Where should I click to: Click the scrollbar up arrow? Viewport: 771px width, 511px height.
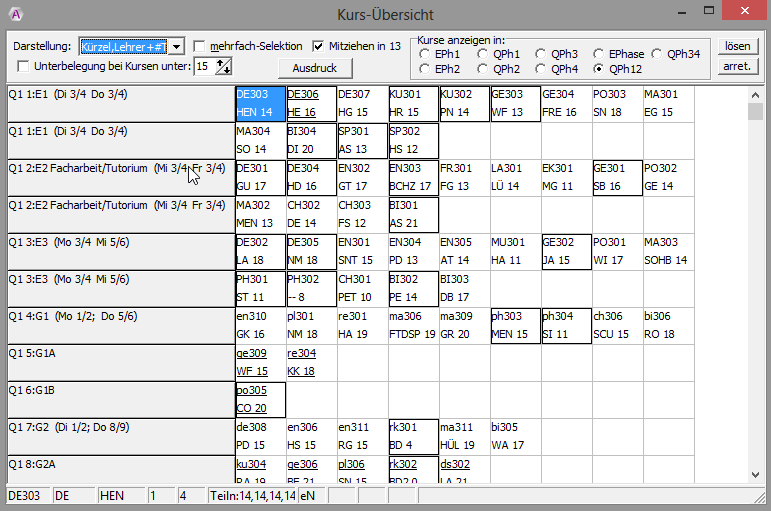(755, 94)
